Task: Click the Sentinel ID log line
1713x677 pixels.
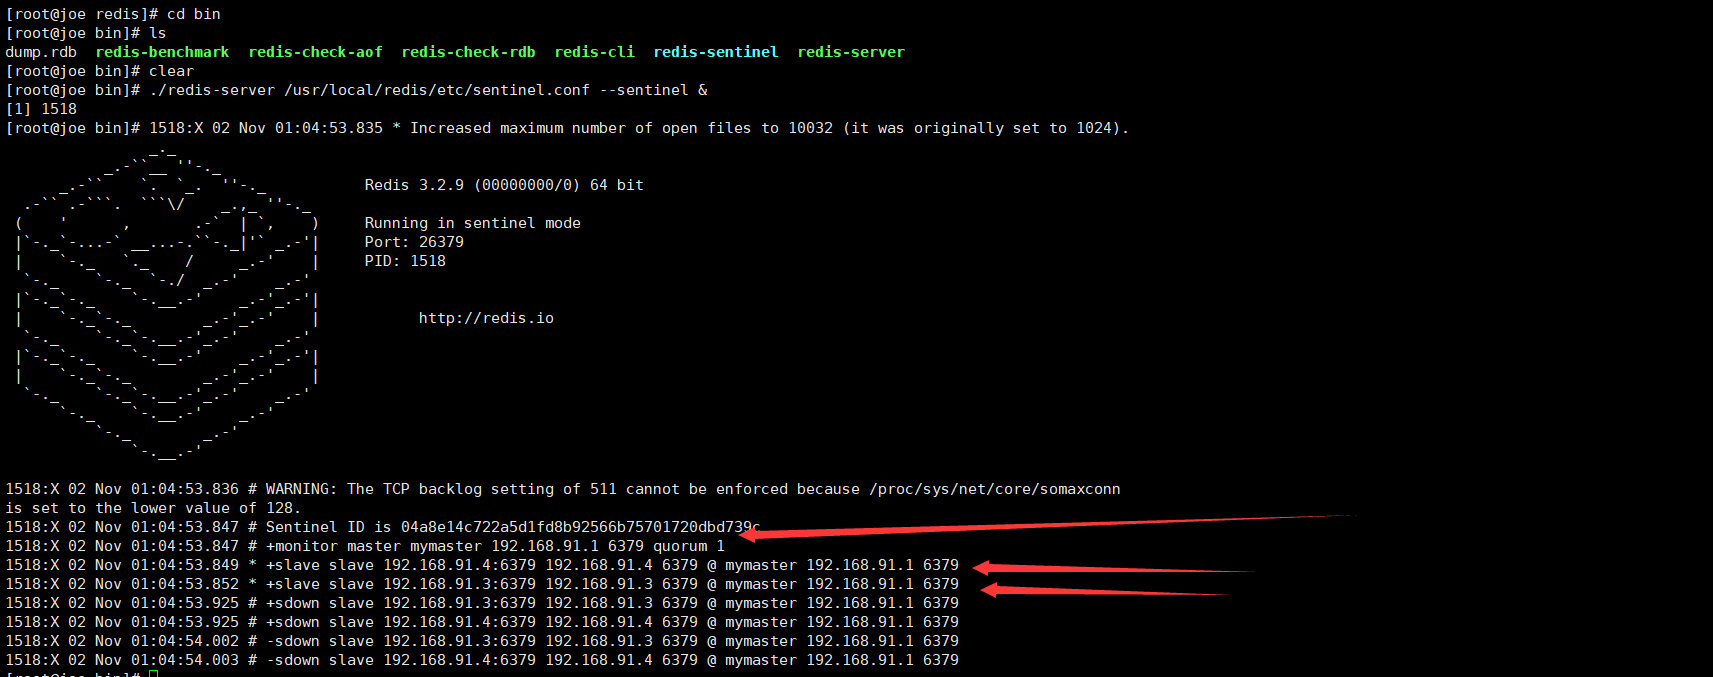Action: click(x=383, y=527)
